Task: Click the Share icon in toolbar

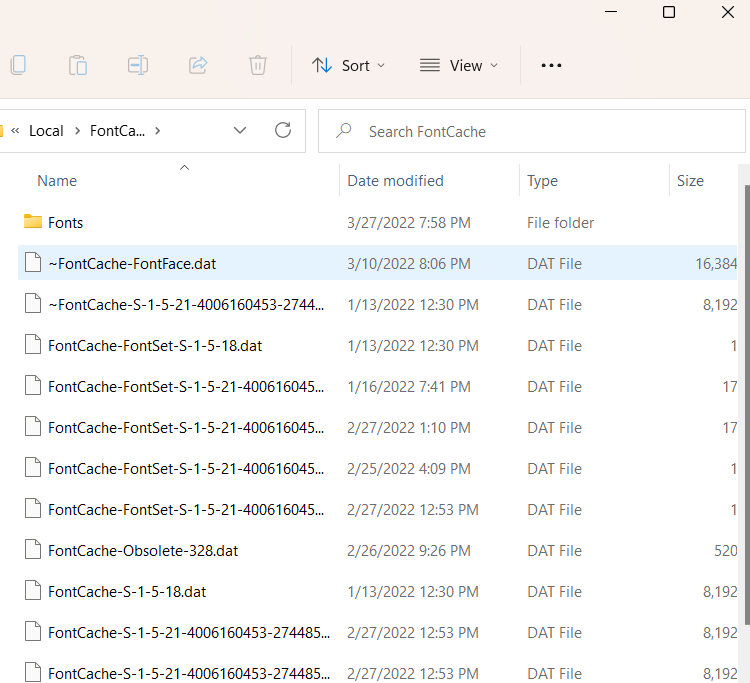Action: (198, 65)
